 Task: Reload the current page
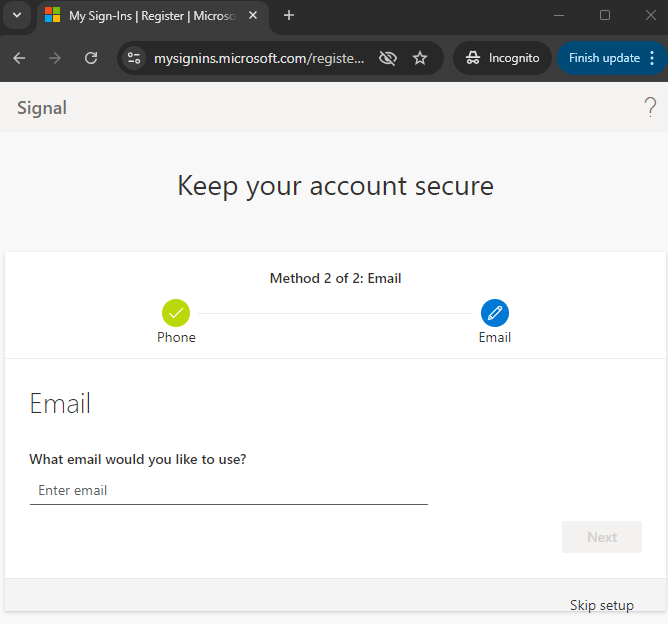click(x=91, y=58)
